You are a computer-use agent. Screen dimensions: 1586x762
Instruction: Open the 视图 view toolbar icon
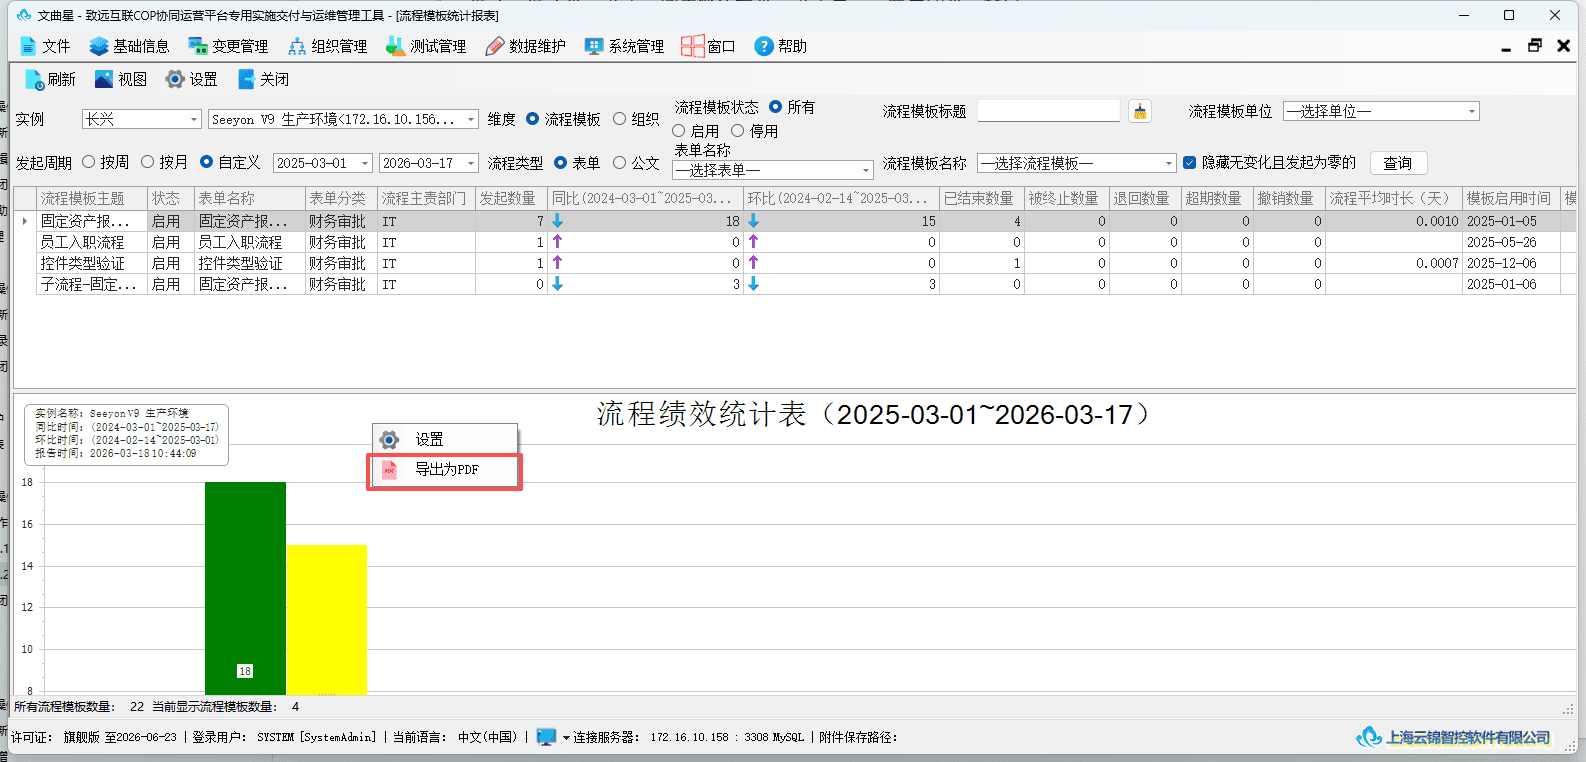pos(104,79)
